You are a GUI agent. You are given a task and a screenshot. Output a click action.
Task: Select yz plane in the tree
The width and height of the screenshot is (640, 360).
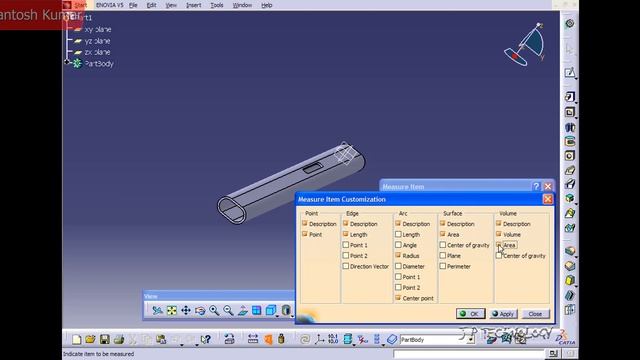coord(97,41)
